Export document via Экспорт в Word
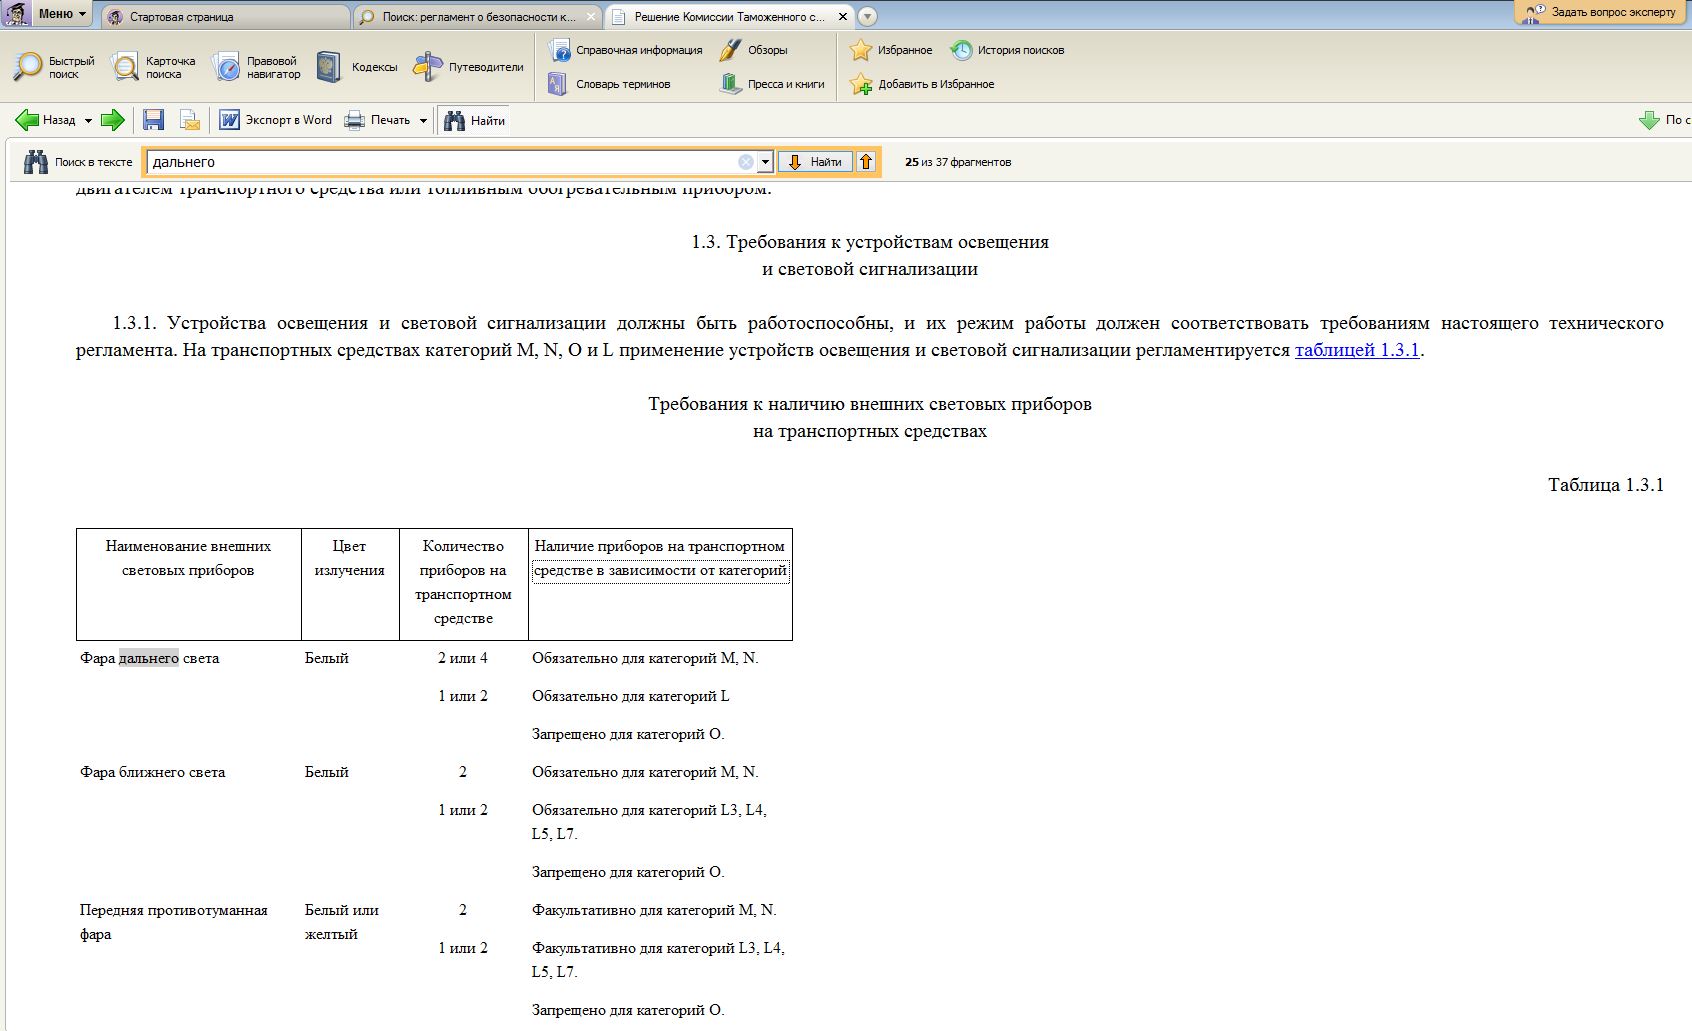 click(276, 120)
